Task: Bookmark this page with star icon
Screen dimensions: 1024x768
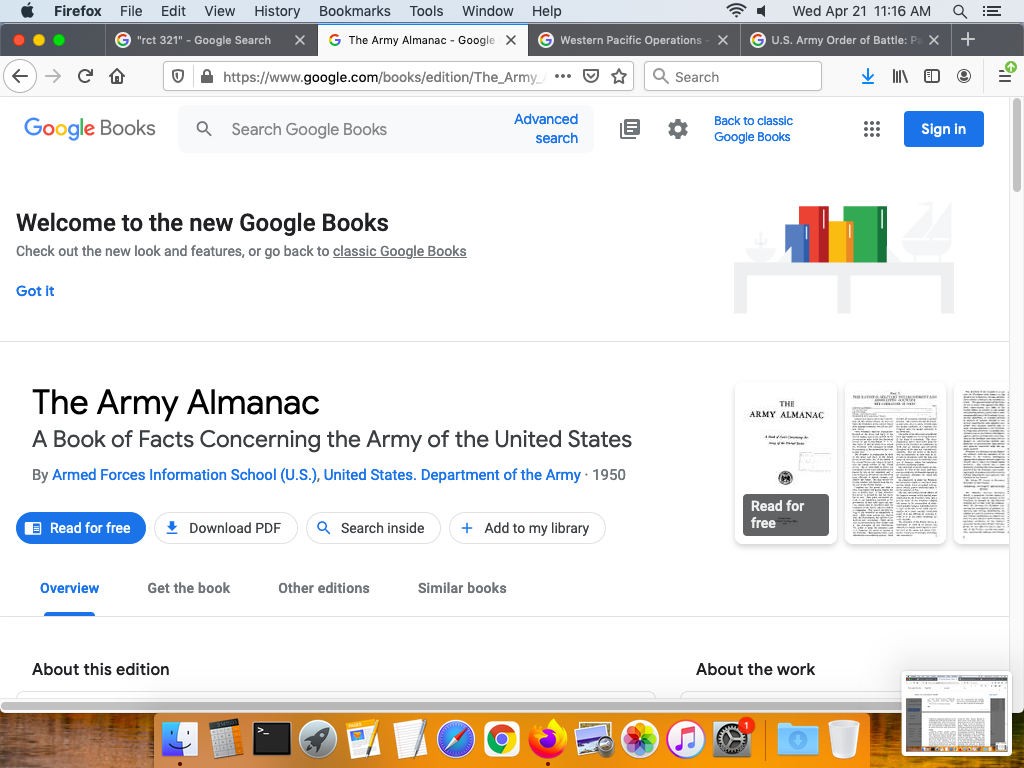Action: 619,77
